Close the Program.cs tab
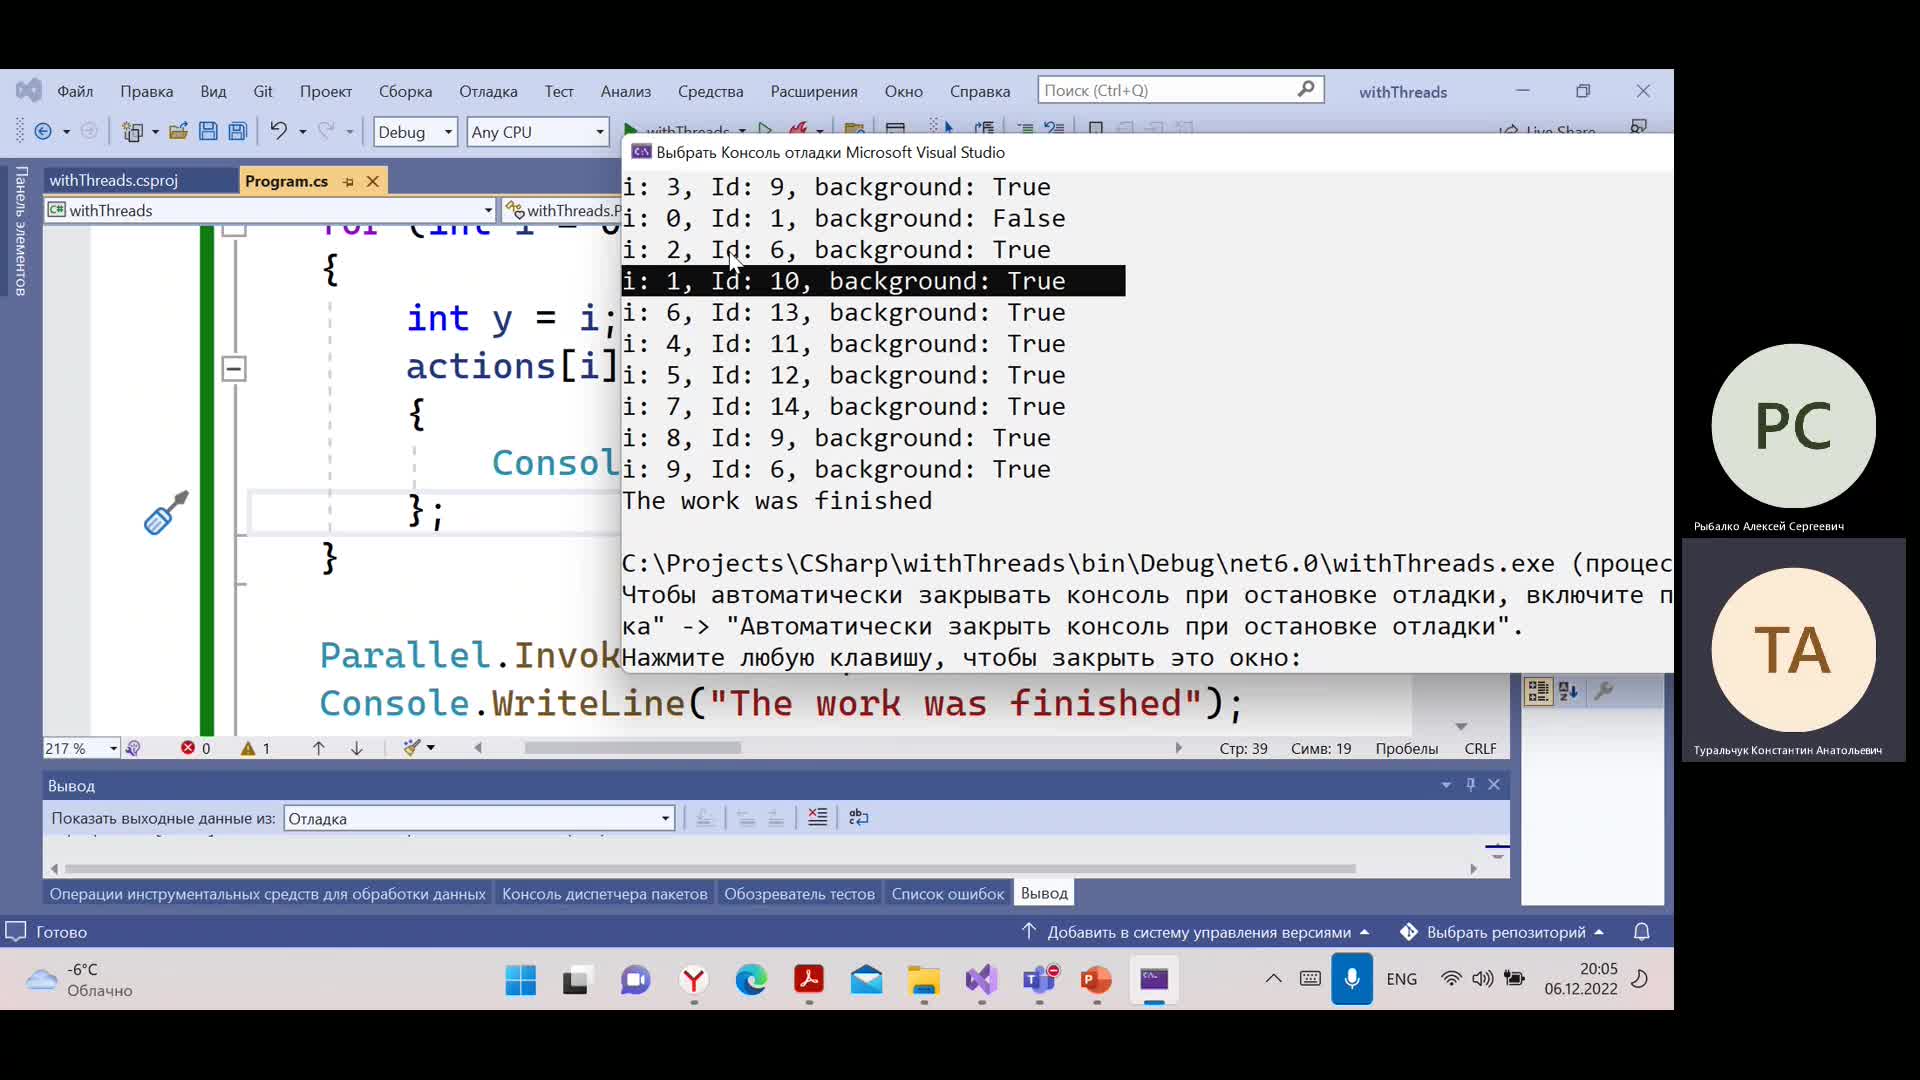The height and width of the screenshot is (1080, 1920). (372, 181)
